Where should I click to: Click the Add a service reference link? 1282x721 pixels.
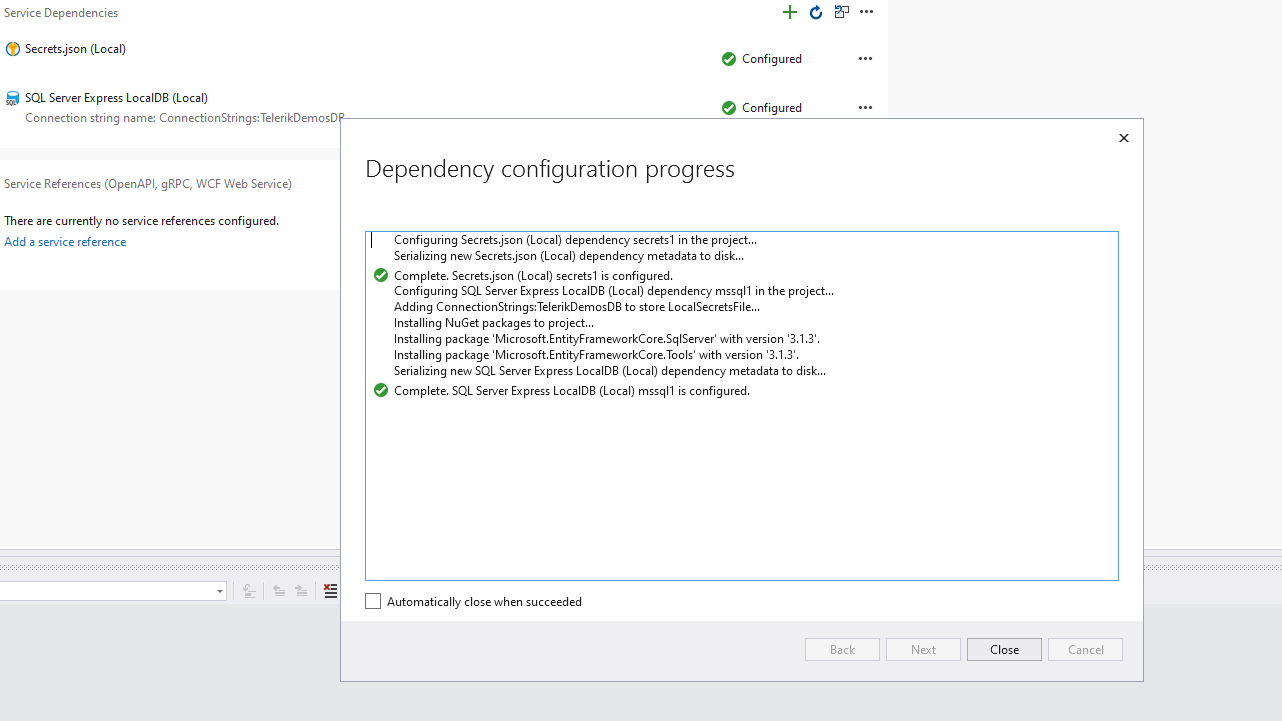point(65,242)
